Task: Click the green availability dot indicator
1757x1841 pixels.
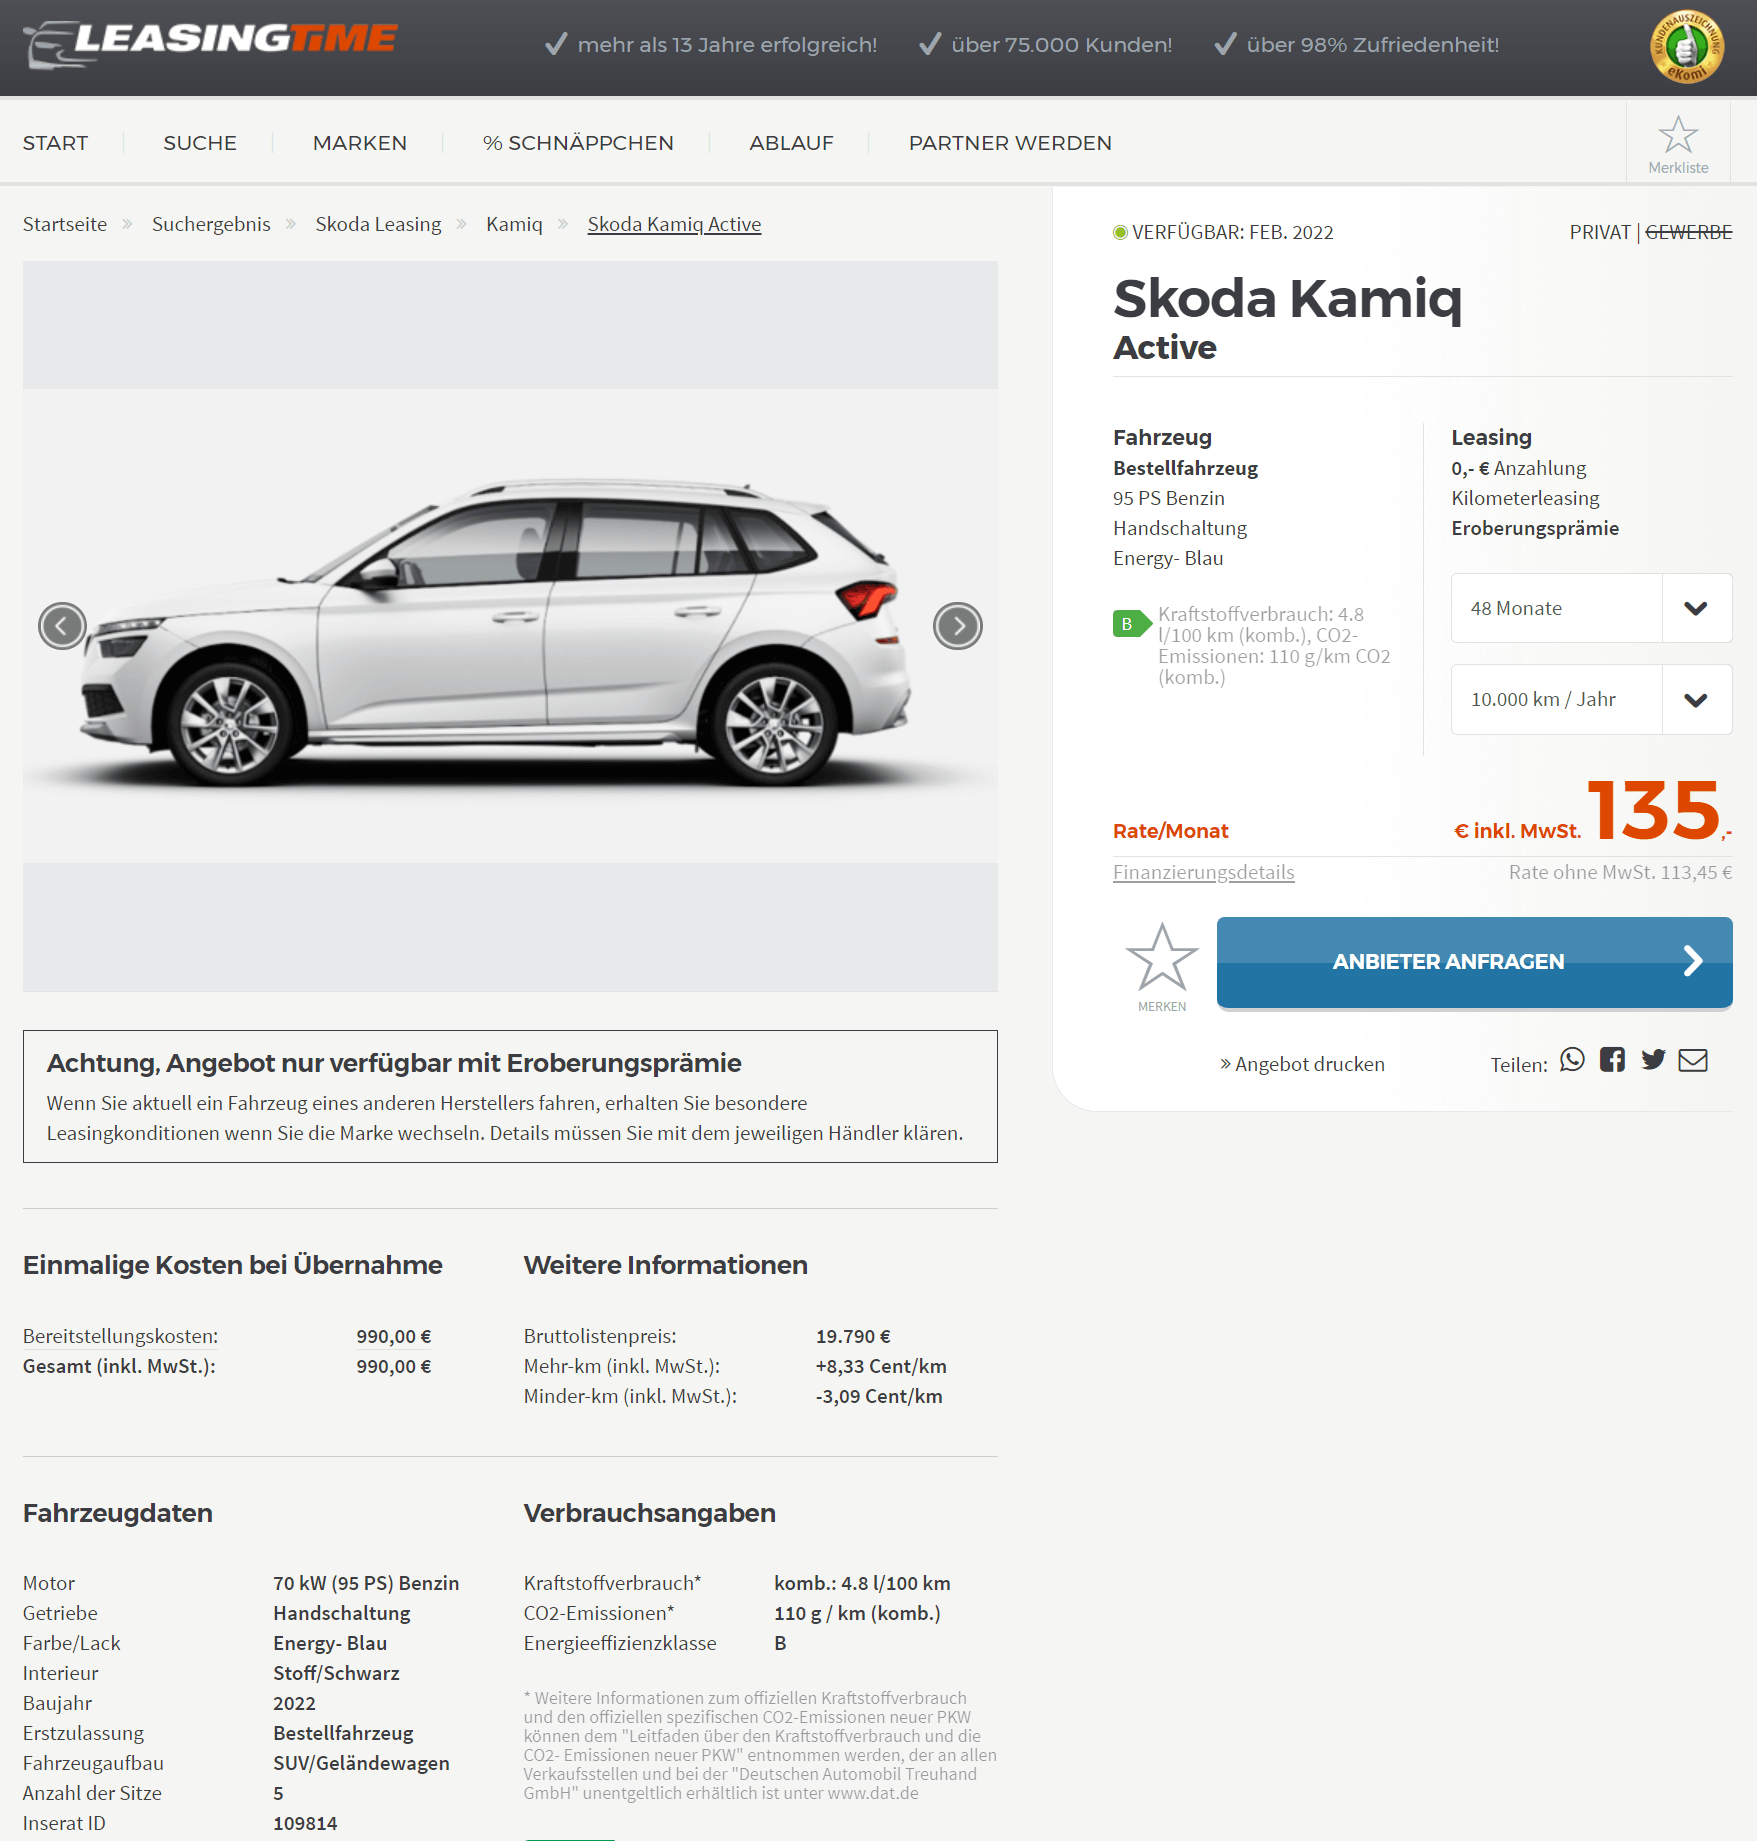Action: (x=1120, y=232)
